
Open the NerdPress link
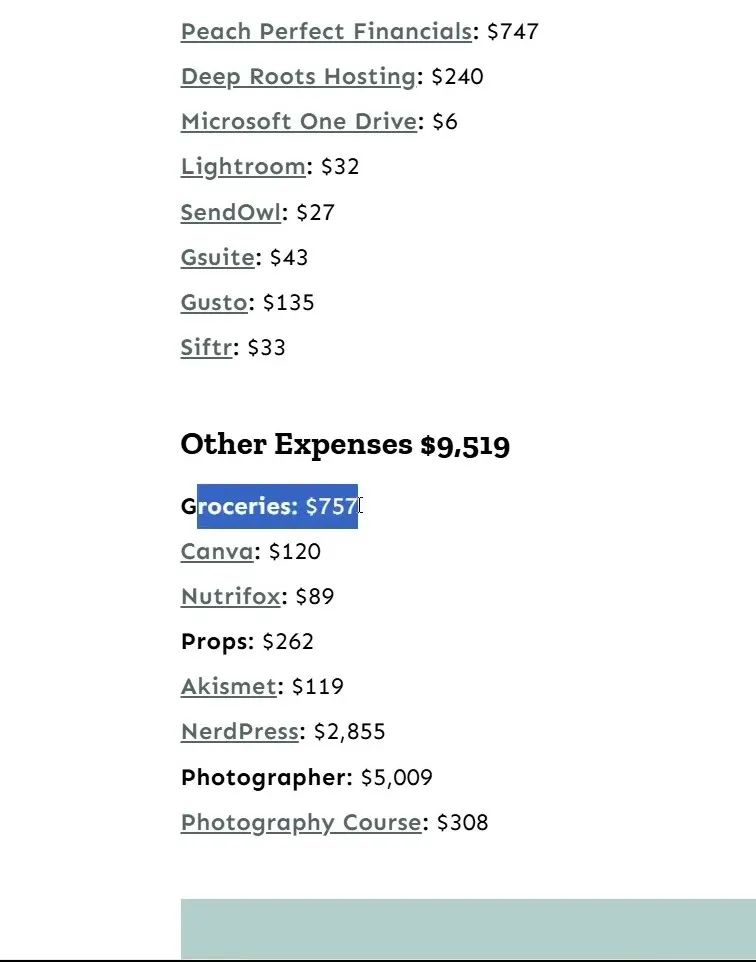point(239,731)
